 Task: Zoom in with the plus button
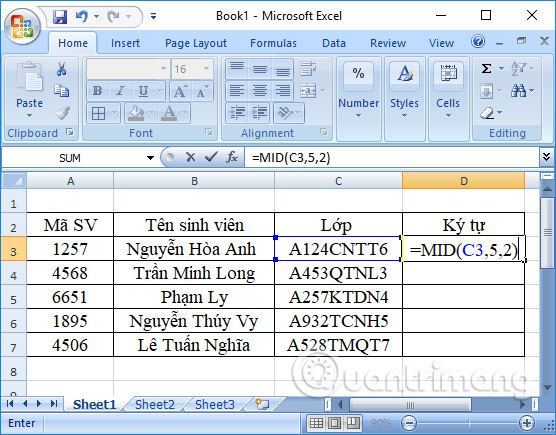coord(527,423)
